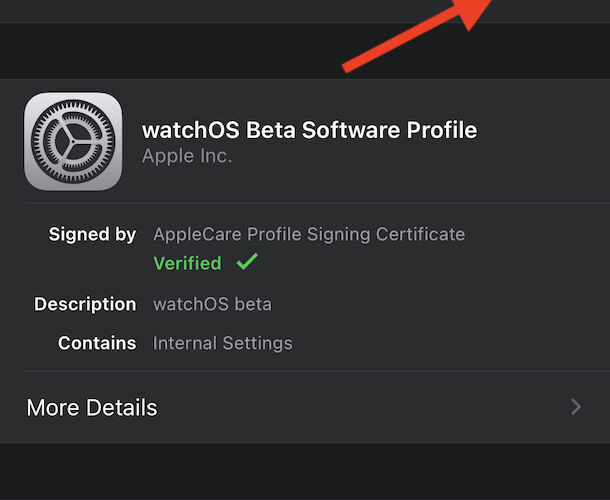Image resolution: width=610 pixels, height=500 pixels.
Task: Select the Internal Settings value
Action: pyautogui.click(x=223, y=343)
